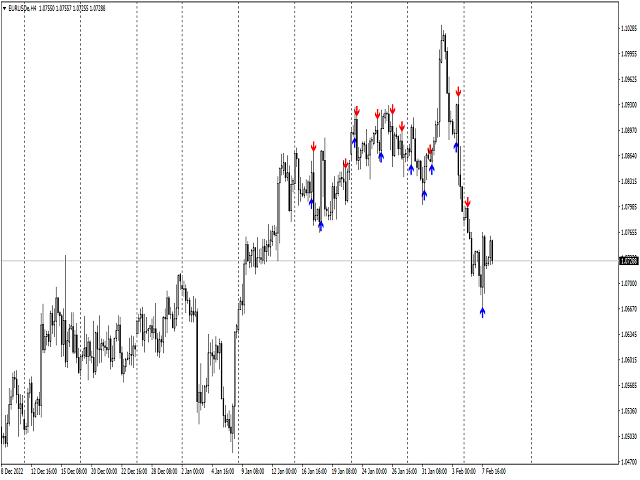
Task: Click the 22 Dec 16:00 time label
Action: 134,471
